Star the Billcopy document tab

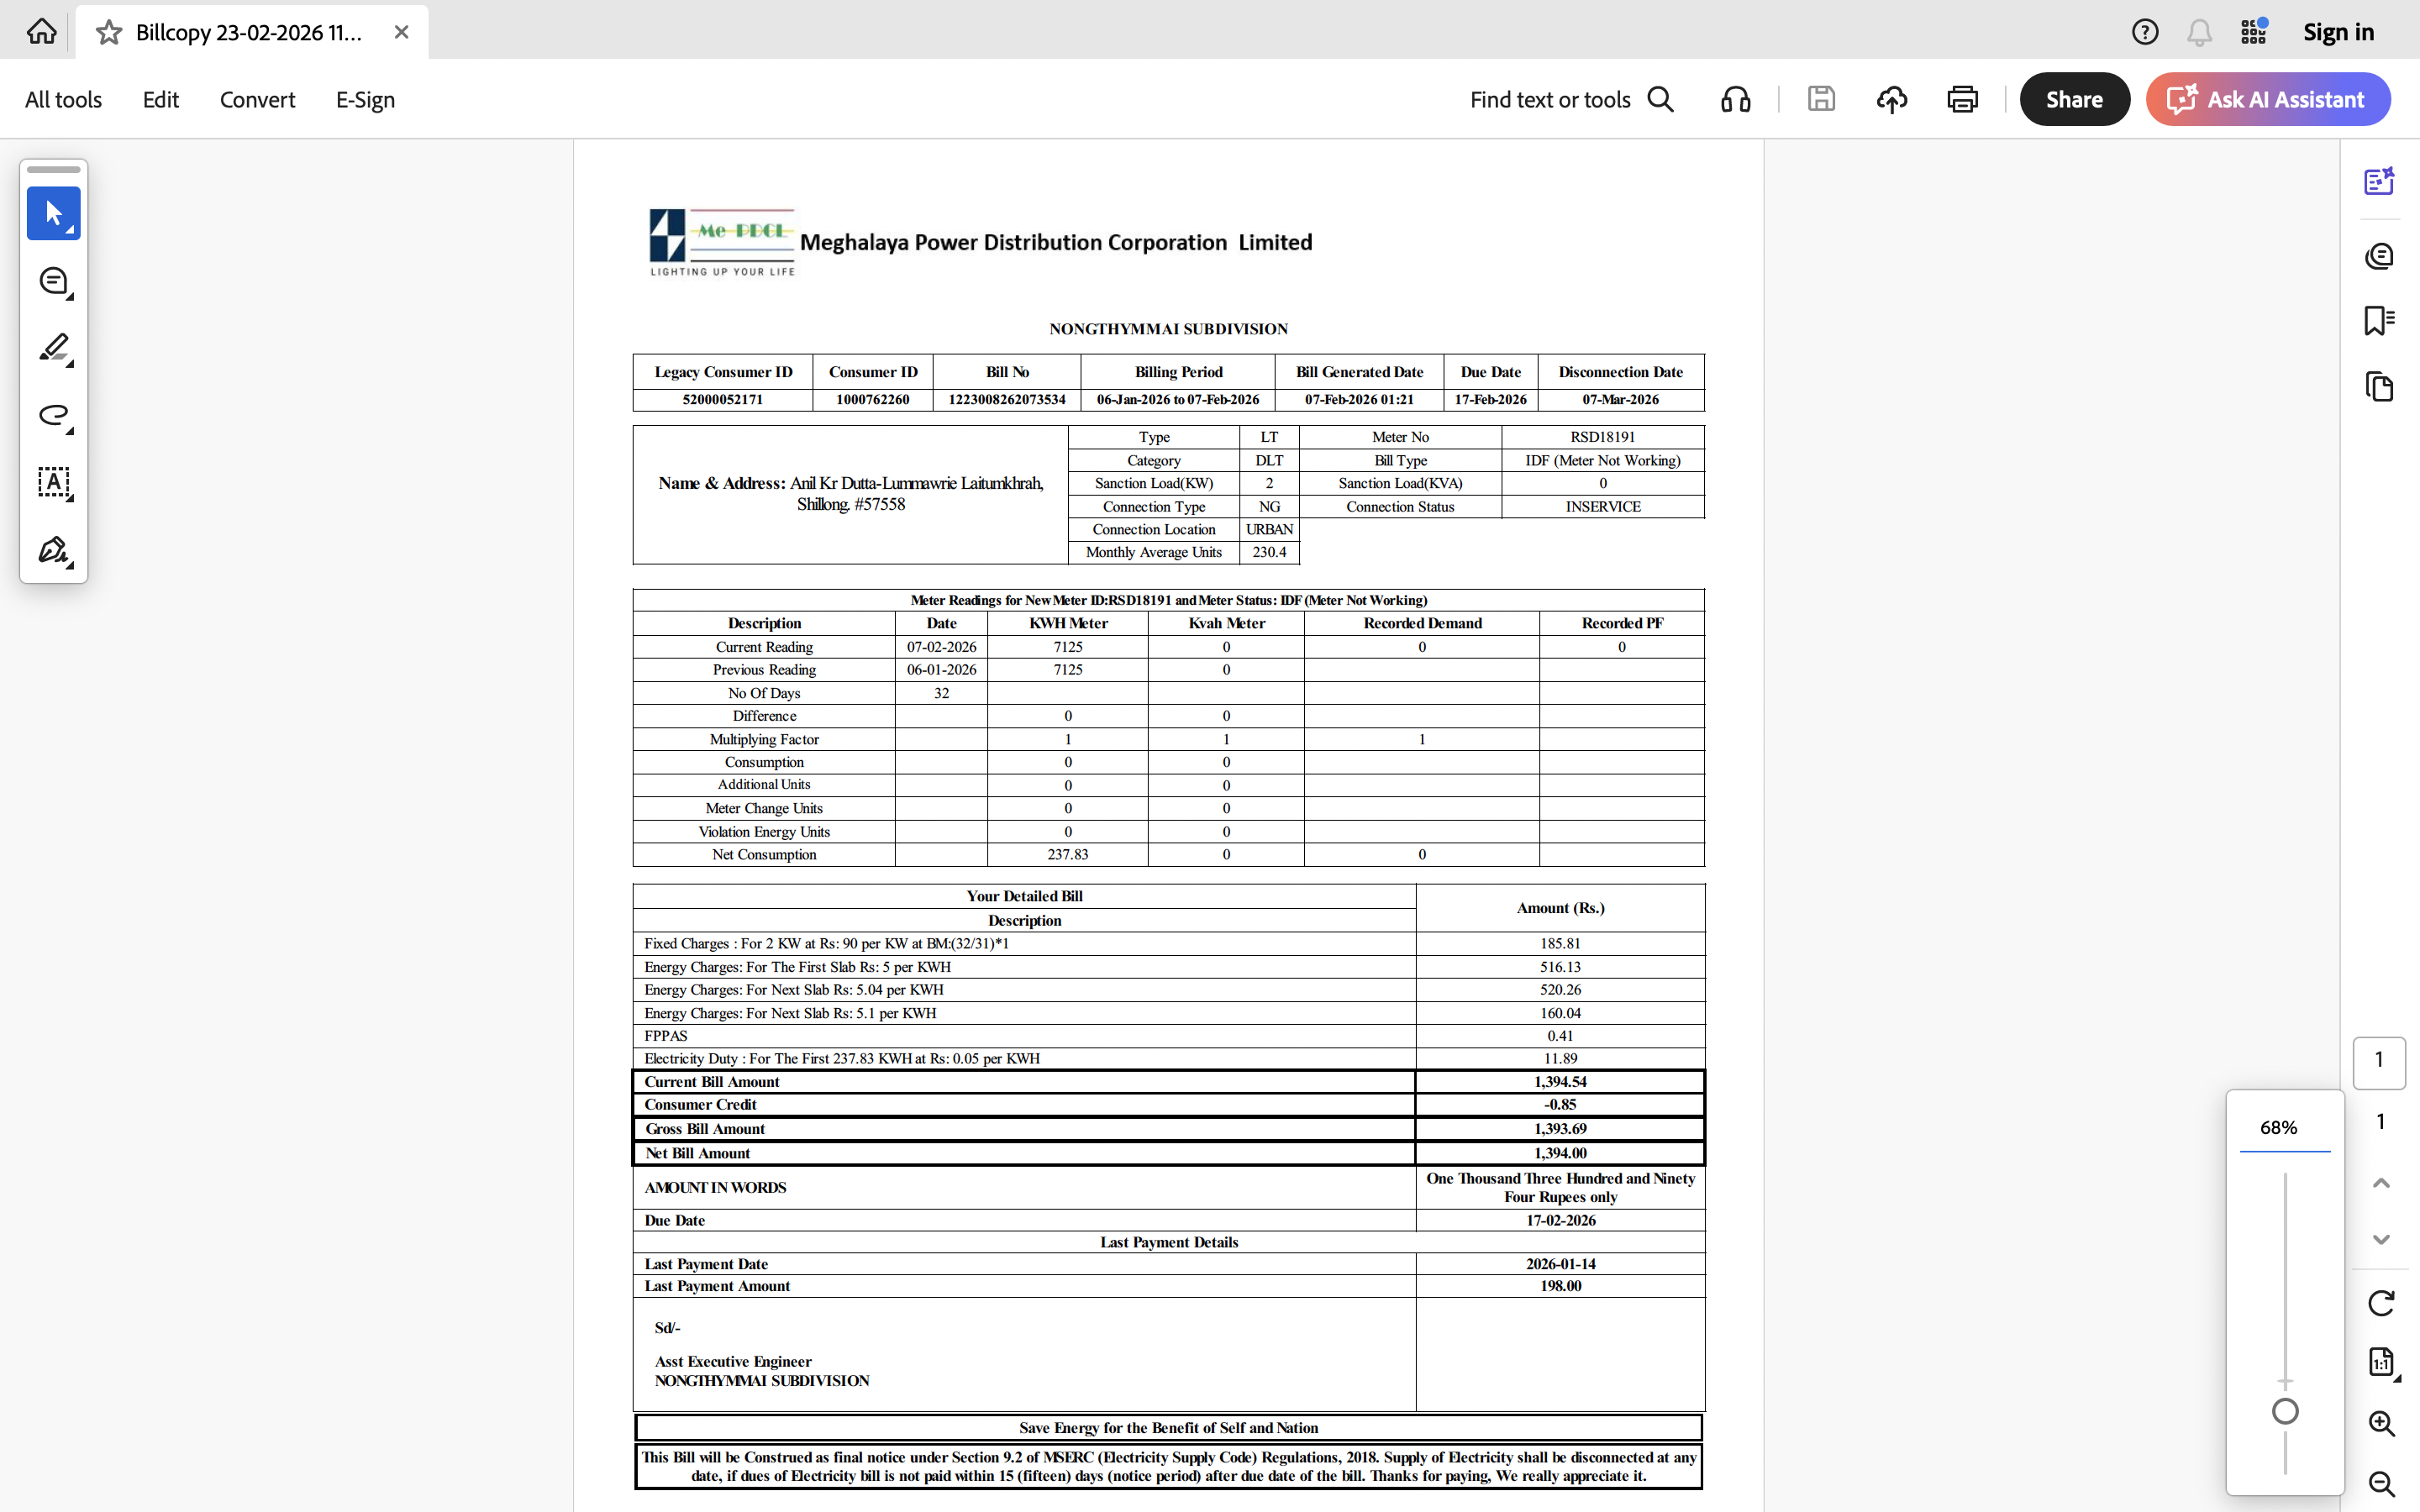click(x=109, y=32)
